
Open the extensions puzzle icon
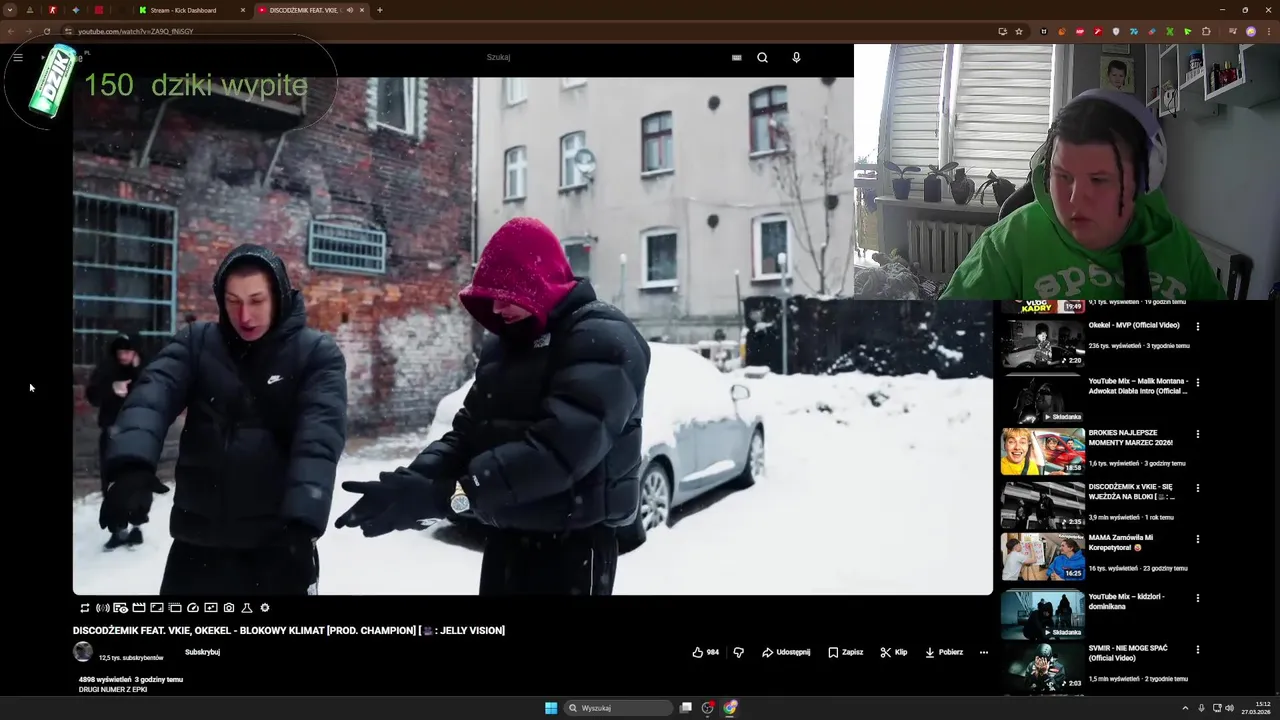click(1206, 31)
